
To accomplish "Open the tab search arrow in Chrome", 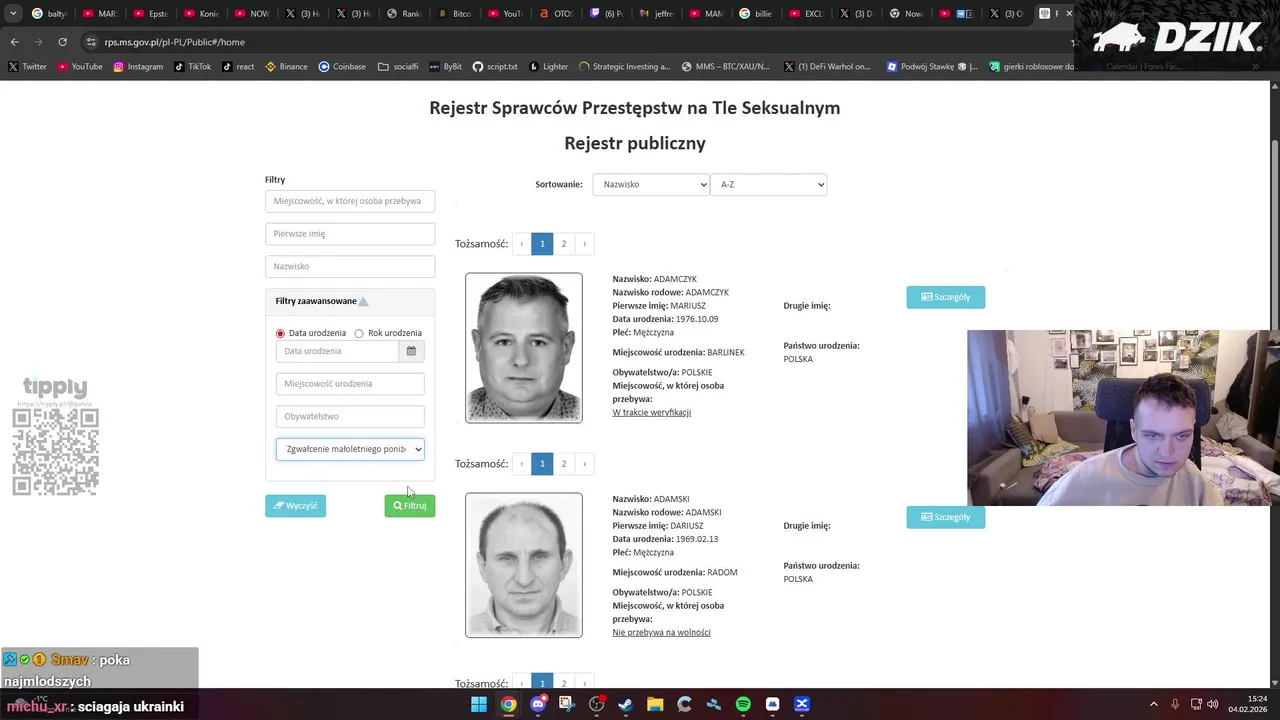I will pyautogui.click(x=13, y=14).
